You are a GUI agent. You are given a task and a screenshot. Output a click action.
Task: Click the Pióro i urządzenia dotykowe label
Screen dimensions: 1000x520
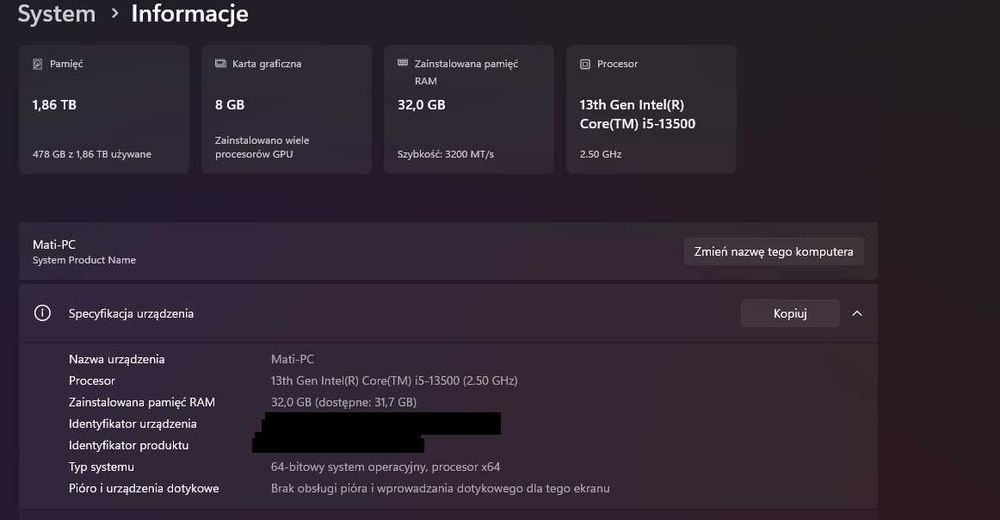click(144, 489)
